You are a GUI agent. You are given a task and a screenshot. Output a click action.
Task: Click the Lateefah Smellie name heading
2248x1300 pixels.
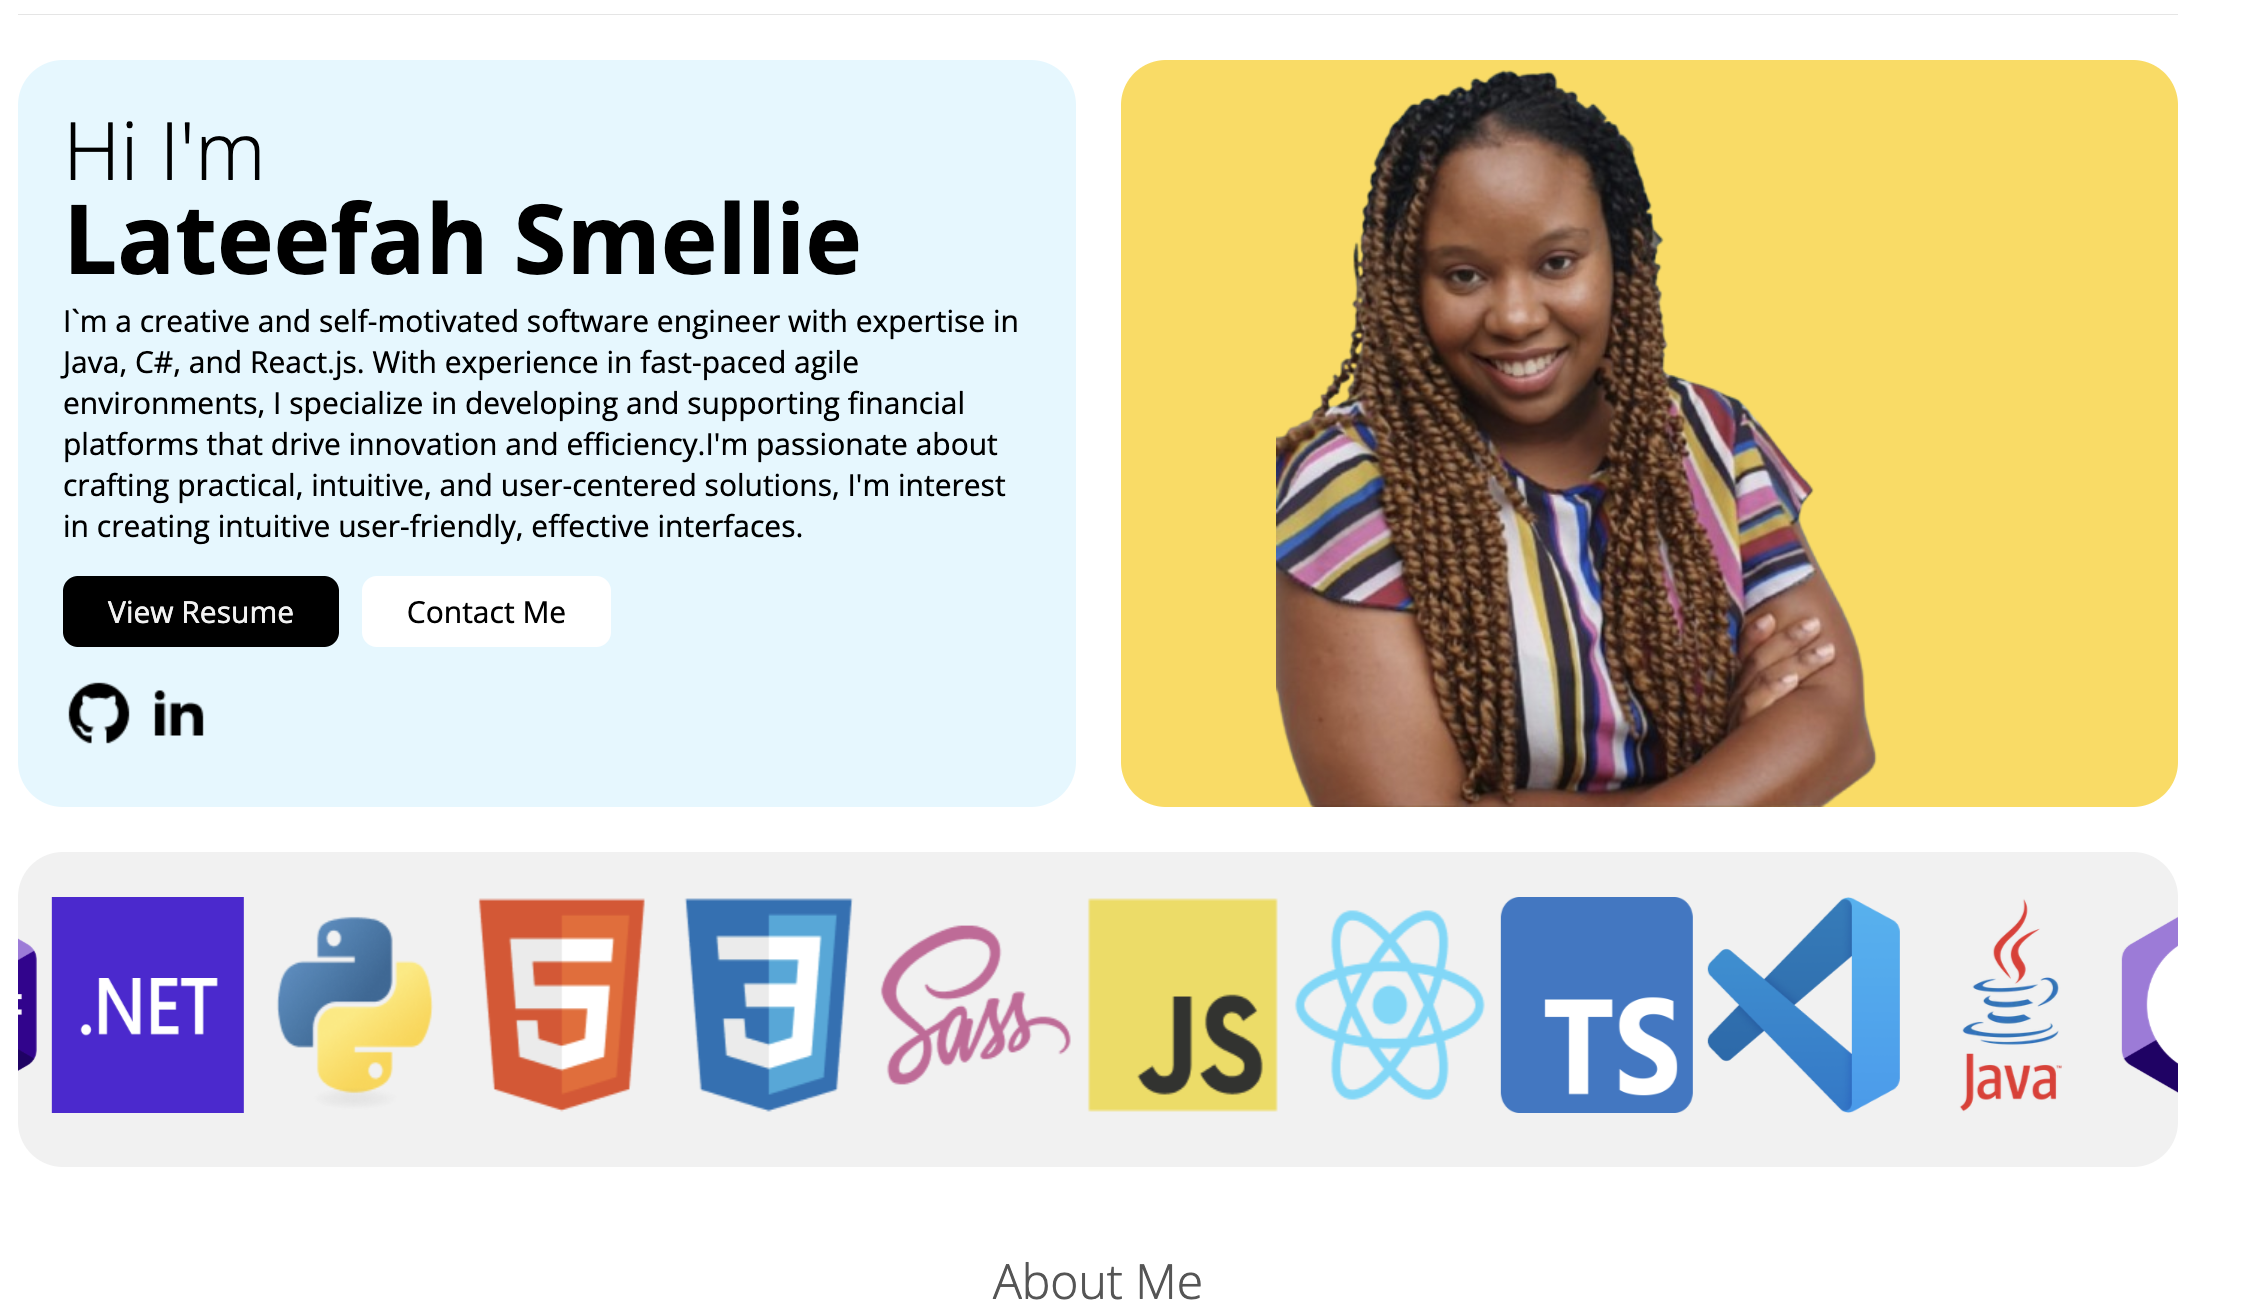(462, 239)
